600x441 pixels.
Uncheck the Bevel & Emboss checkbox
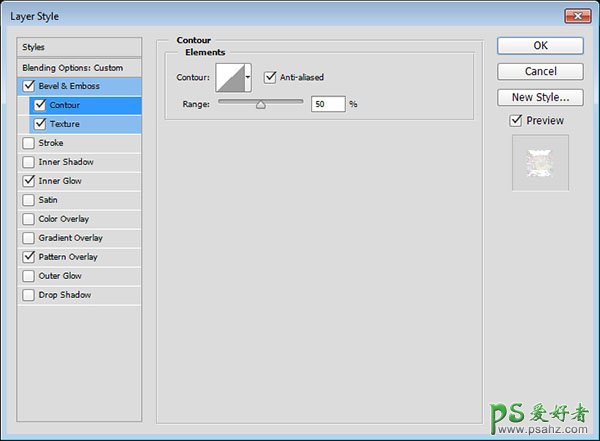click(x=28, y=86)
